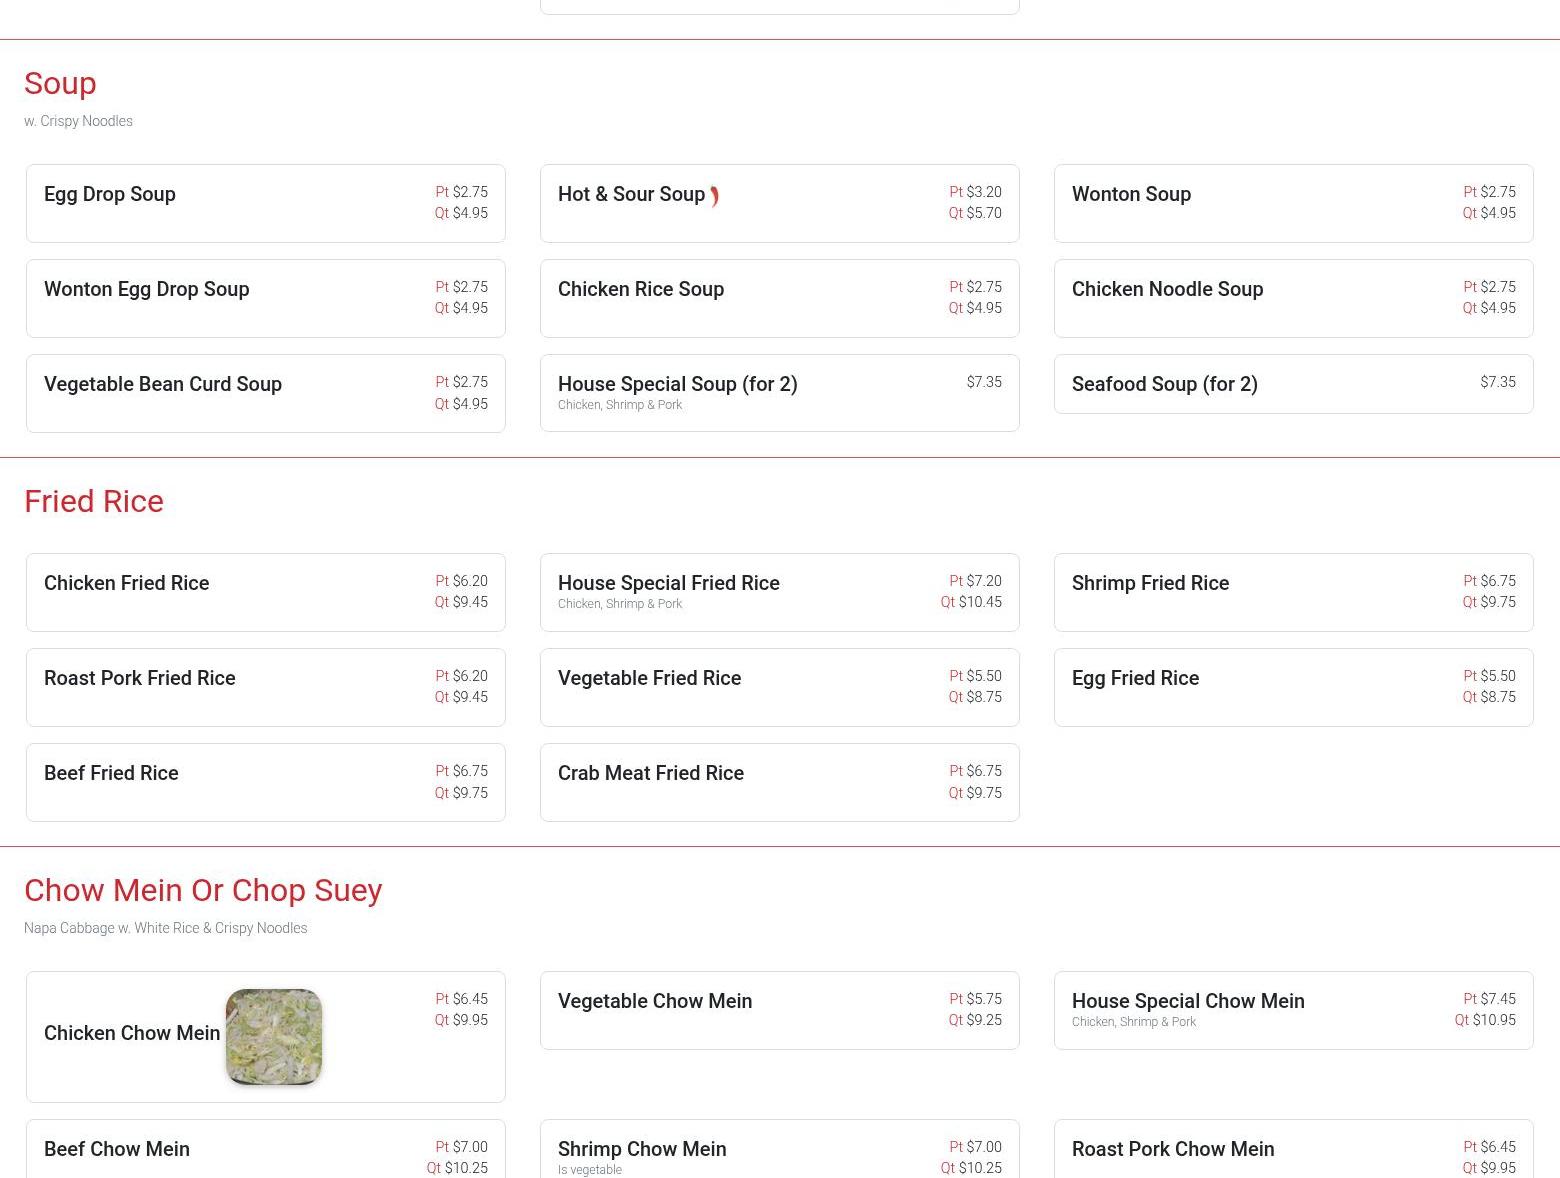1560x1178 pixels.
Task: Open the Shrimp Fried Rice card
Action: (x=1150, y=584)
